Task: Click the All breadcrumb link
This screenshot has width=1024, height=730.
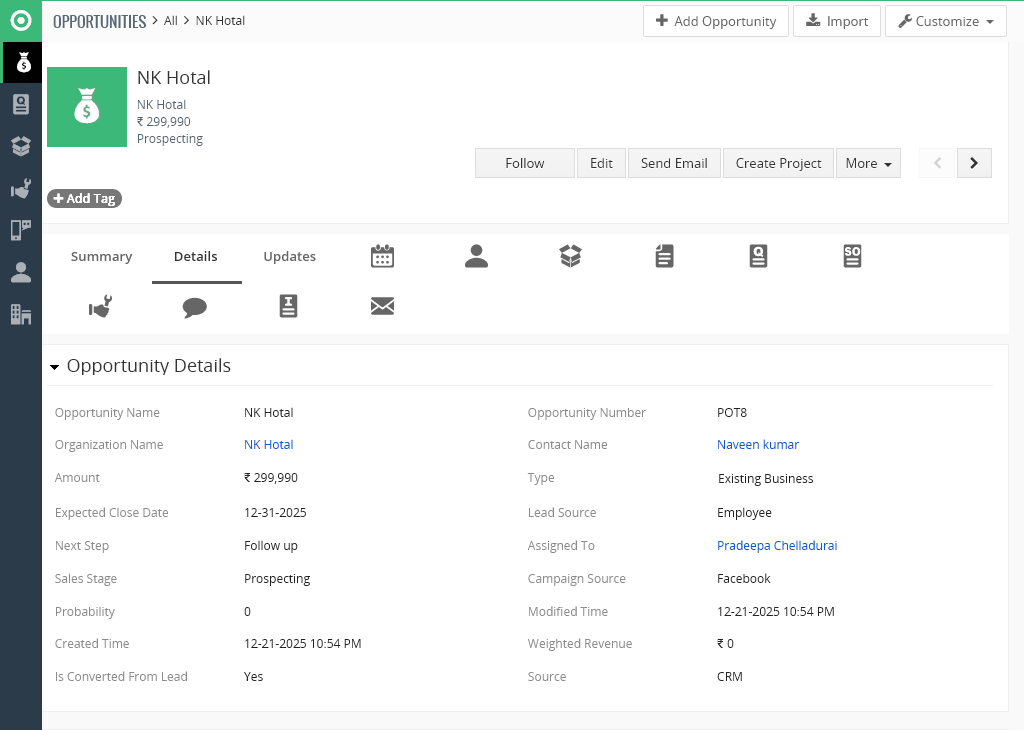Action: click(x=170, y=21)
